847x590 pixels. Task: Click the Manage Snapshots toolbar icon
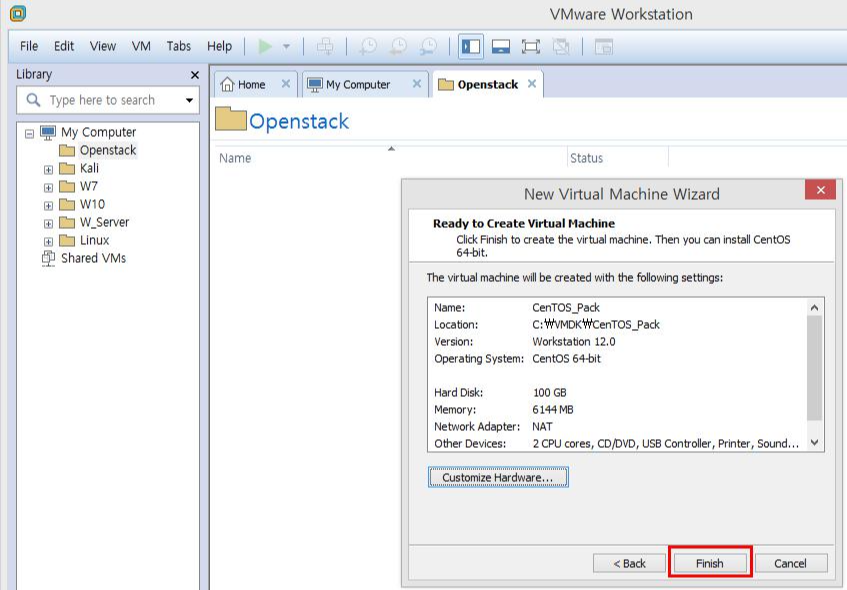click(x=428, y=47)
